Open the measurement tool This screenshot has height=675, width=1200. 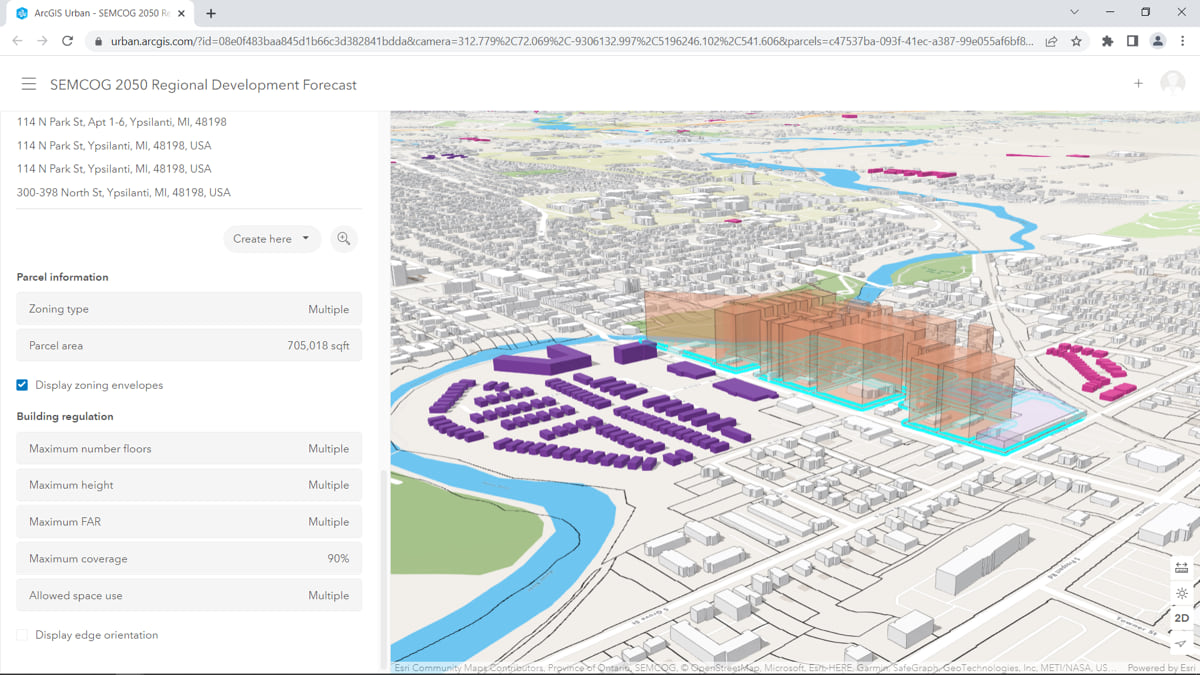[x=1181, y=568]
